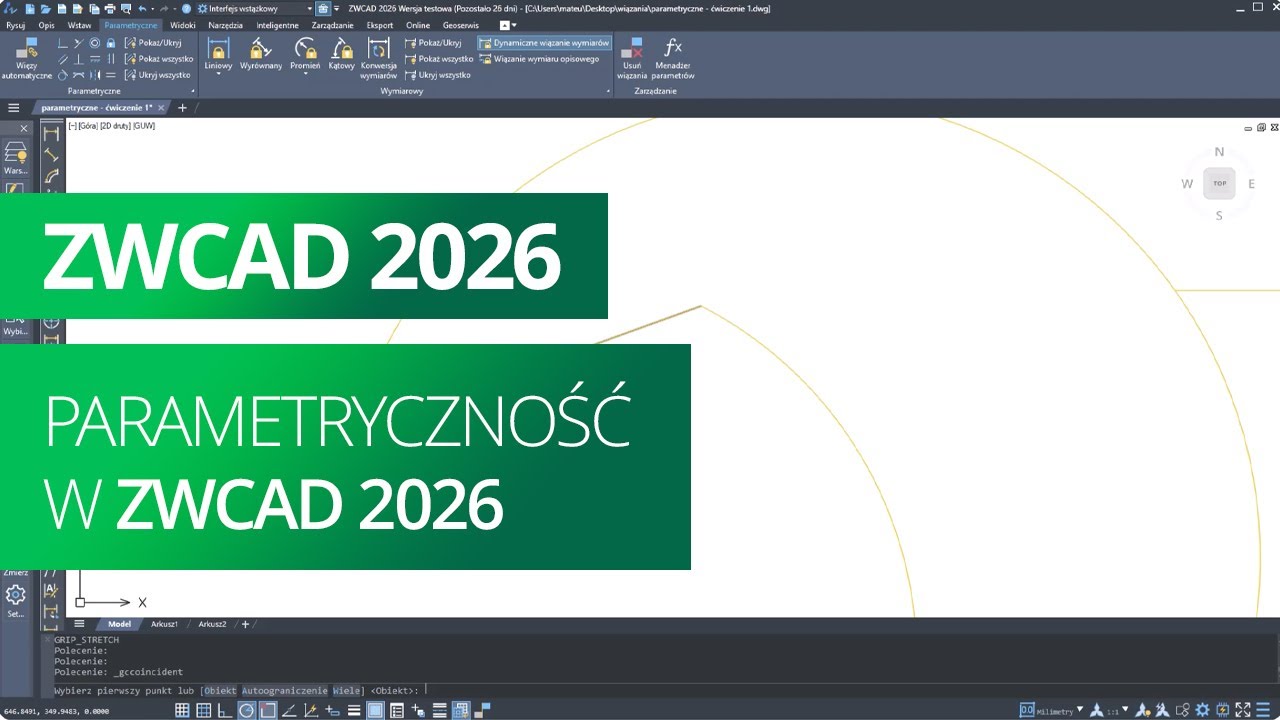Switch to the Widoki ribbon tab
The image size is (1280, 720).
(x=182, y=25)
